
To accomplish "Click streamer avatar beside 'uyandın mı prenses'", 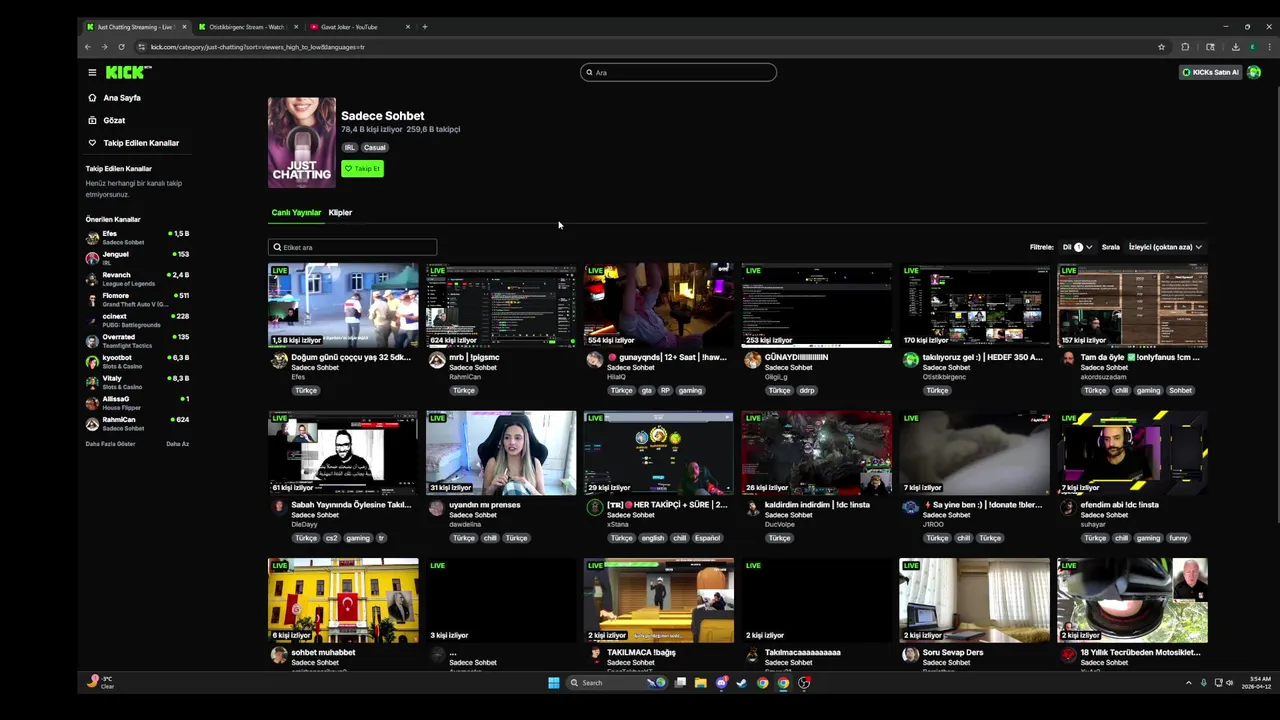I will pyautogui.click(x=437, y=508).
